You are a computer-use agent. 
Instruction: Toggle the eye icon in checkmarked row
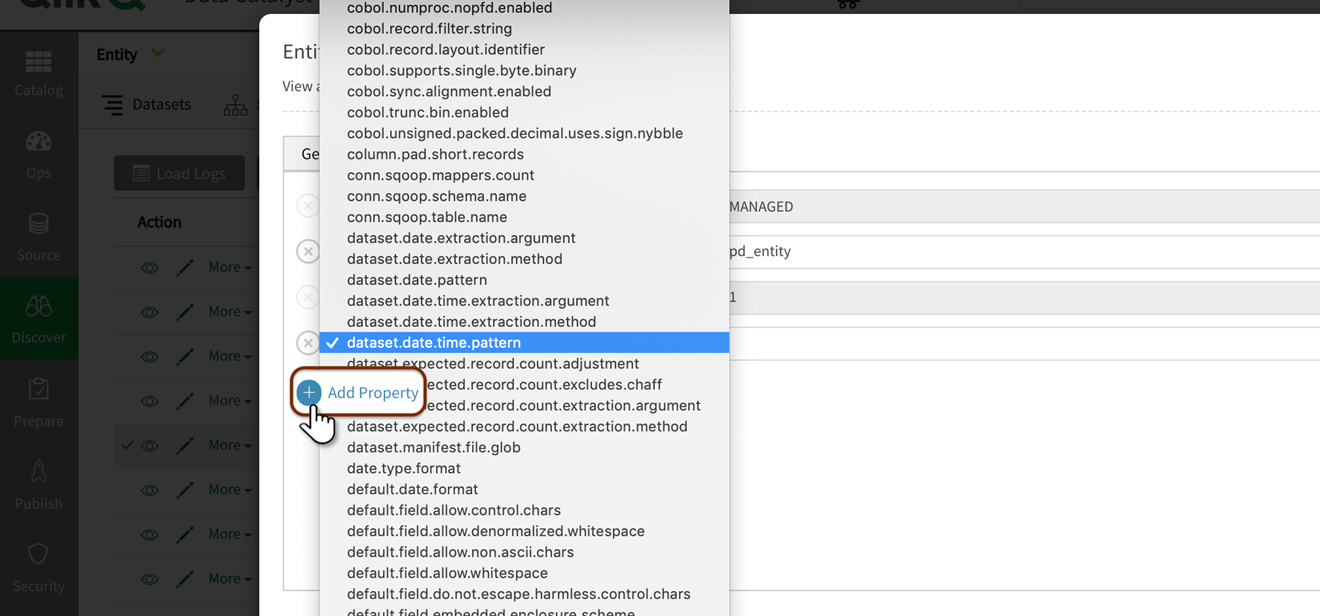[x=150, y=446]
